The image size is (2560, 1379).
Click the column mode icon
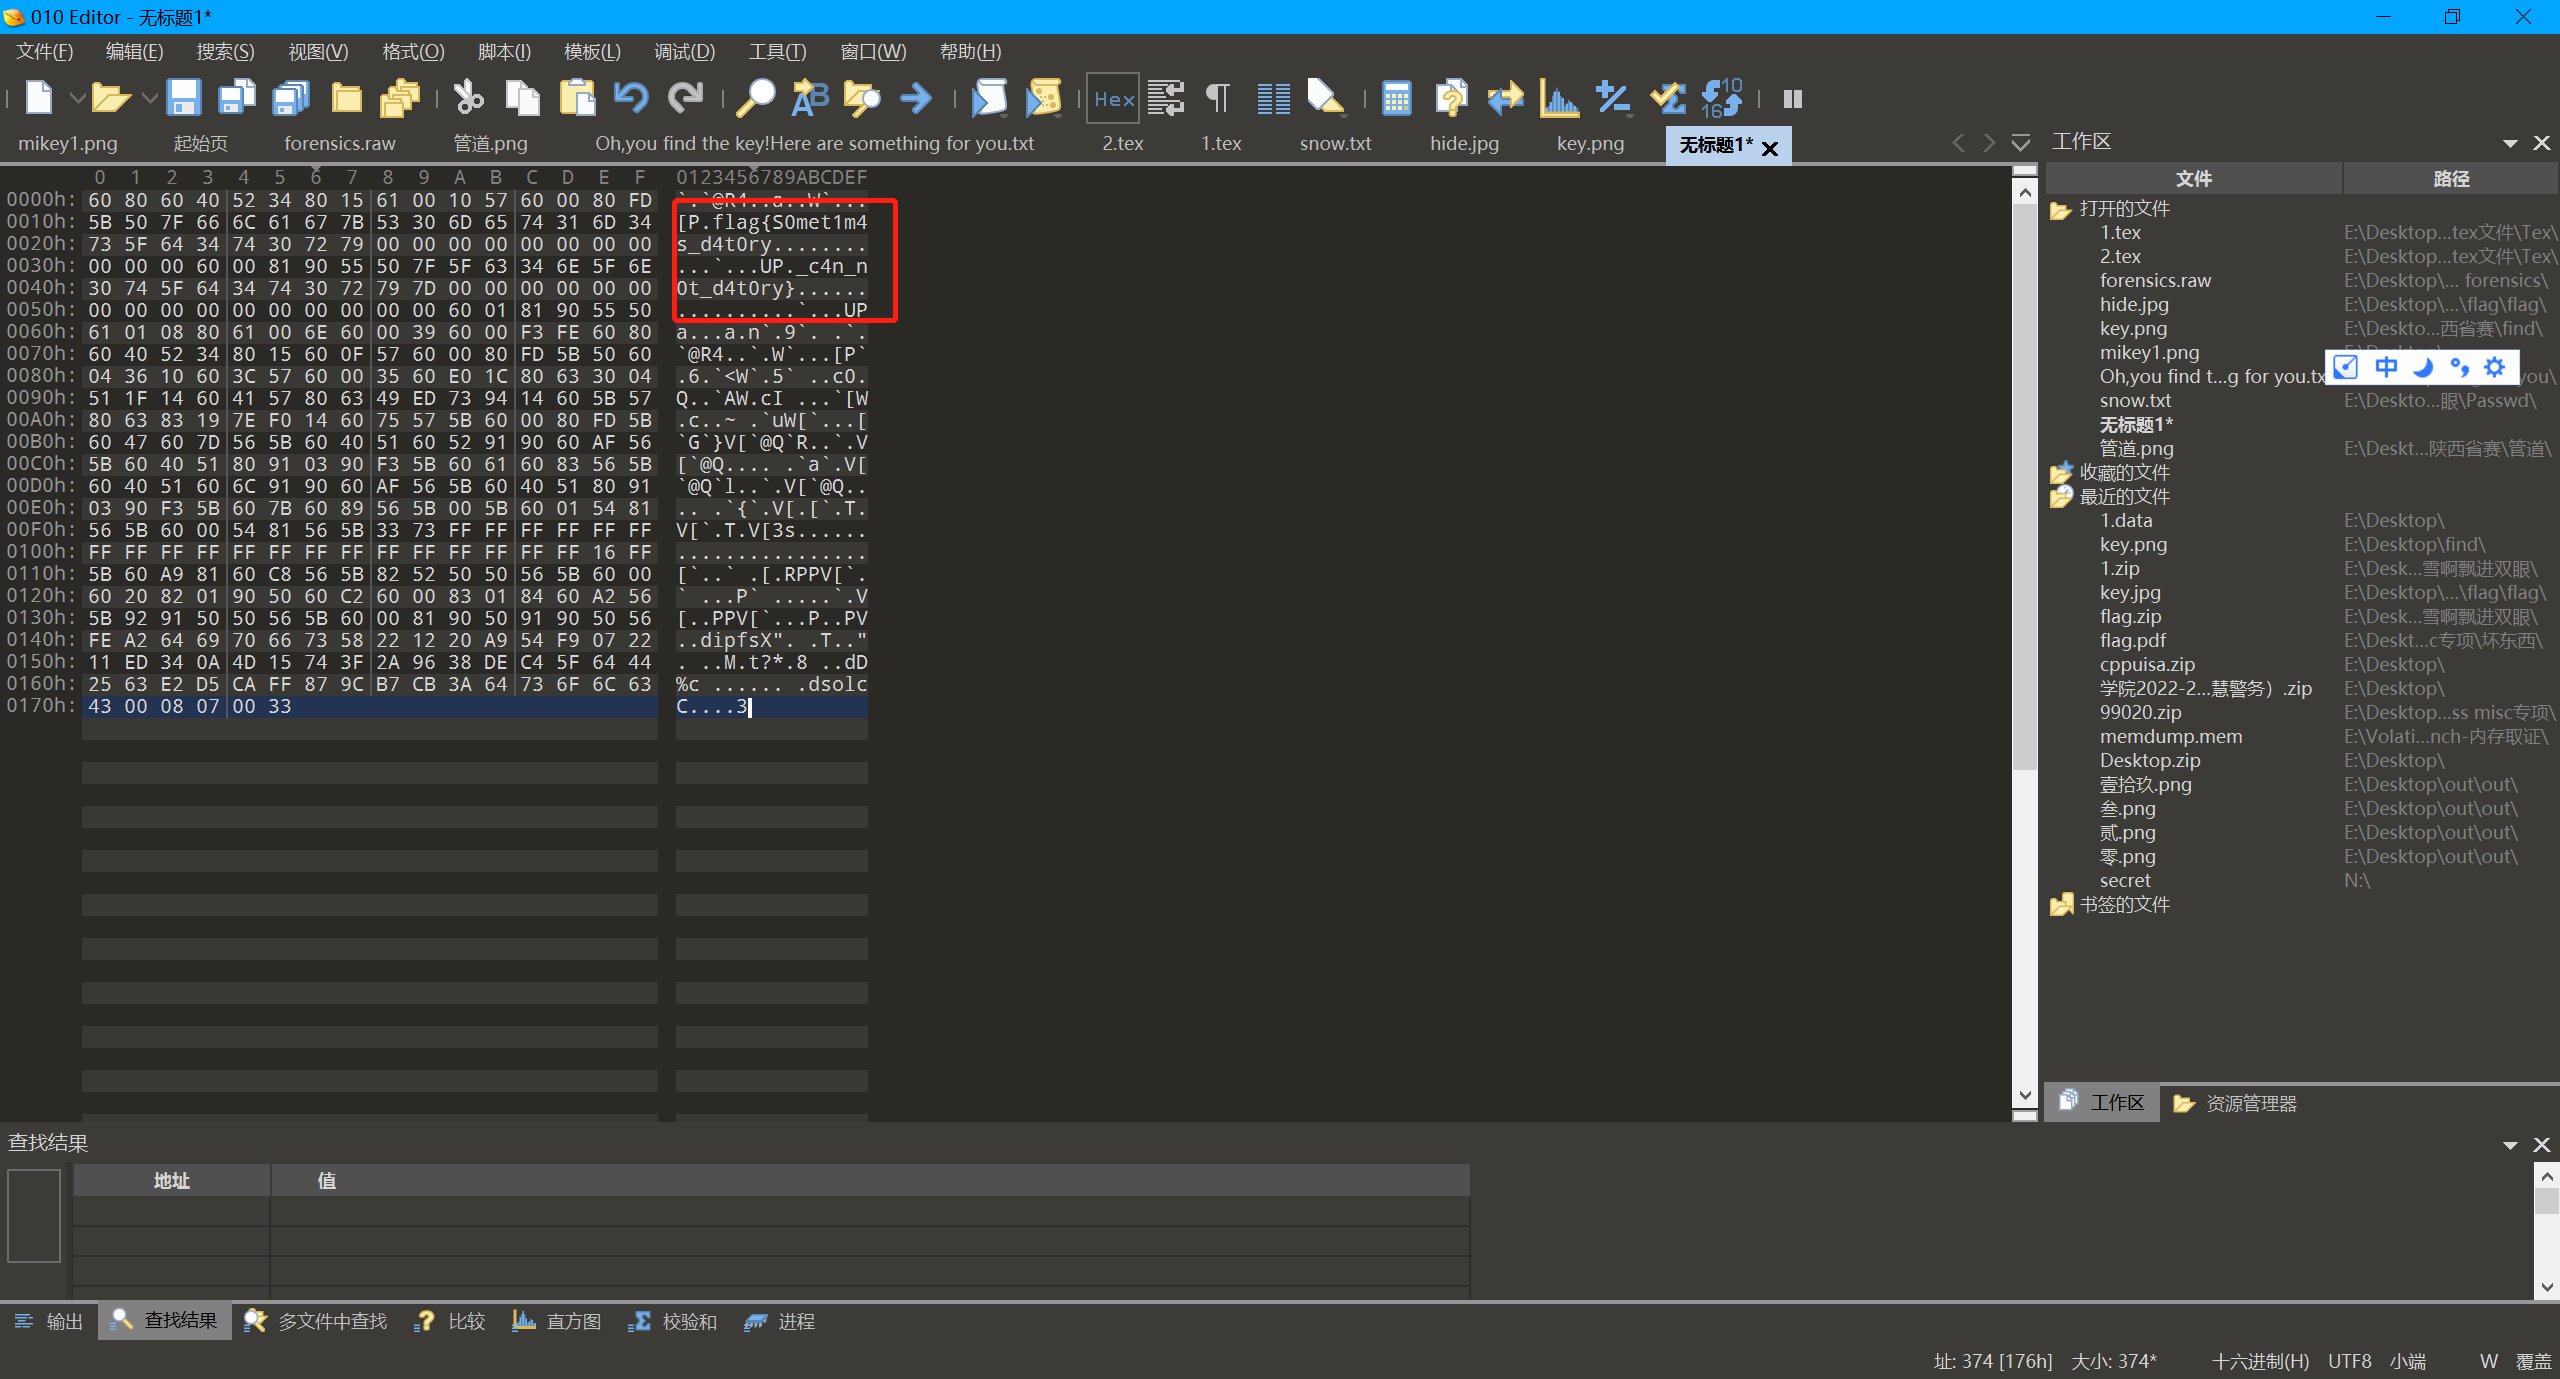tap(1273, 98)
